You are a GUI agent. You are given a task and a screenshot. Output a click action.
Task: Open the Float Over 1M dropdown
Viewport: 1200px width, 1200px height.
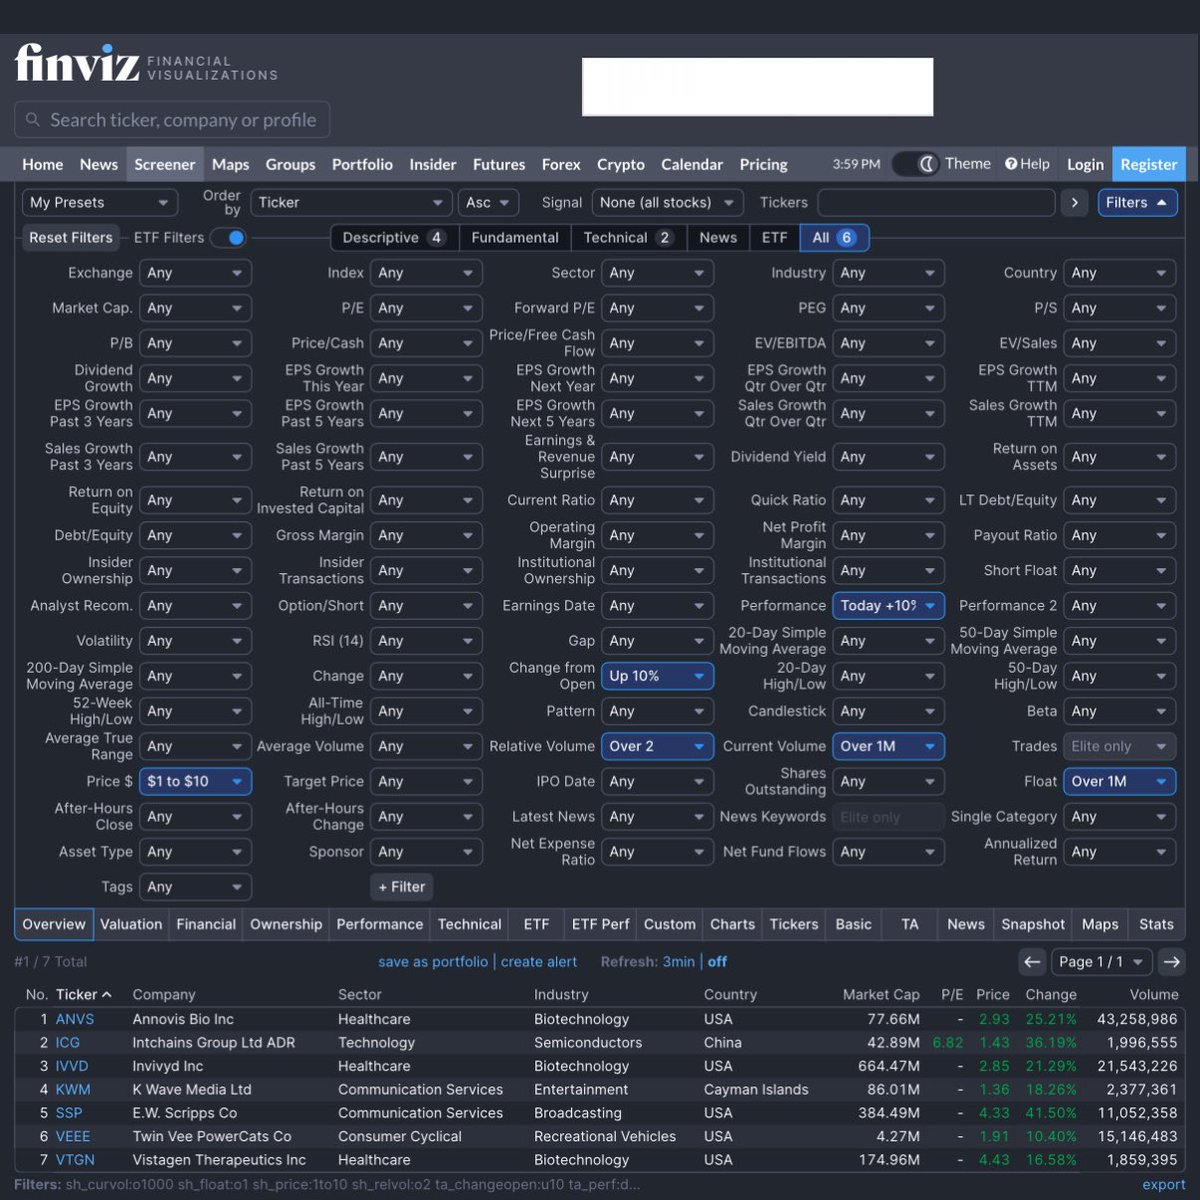click(x=1119, y=781)
